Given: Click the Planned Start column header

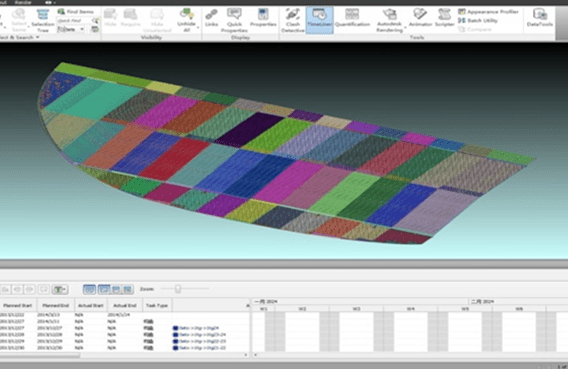Looking at the screenshot, I should 17,305.
